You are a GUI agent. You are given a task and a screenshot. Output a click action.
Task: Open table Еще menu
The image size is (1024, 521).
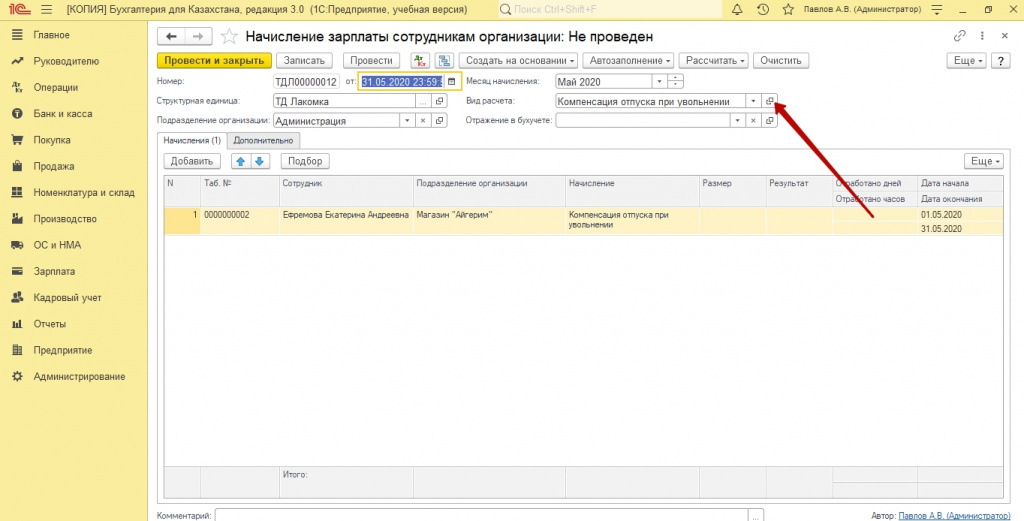pyautogui.click(x=985, y=161)
